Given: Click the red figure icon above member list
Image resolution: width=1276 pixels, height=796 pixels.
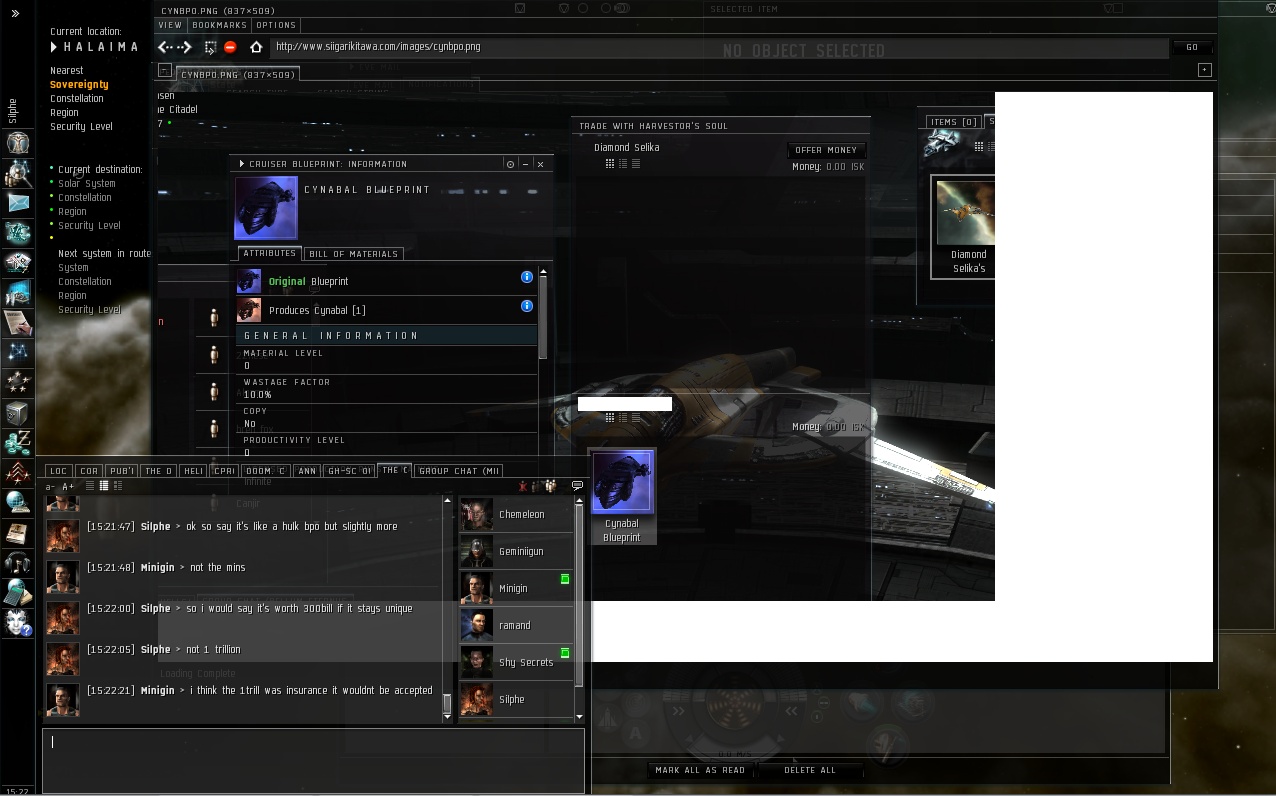Looking at the screenshot, I should click(523, 486).
